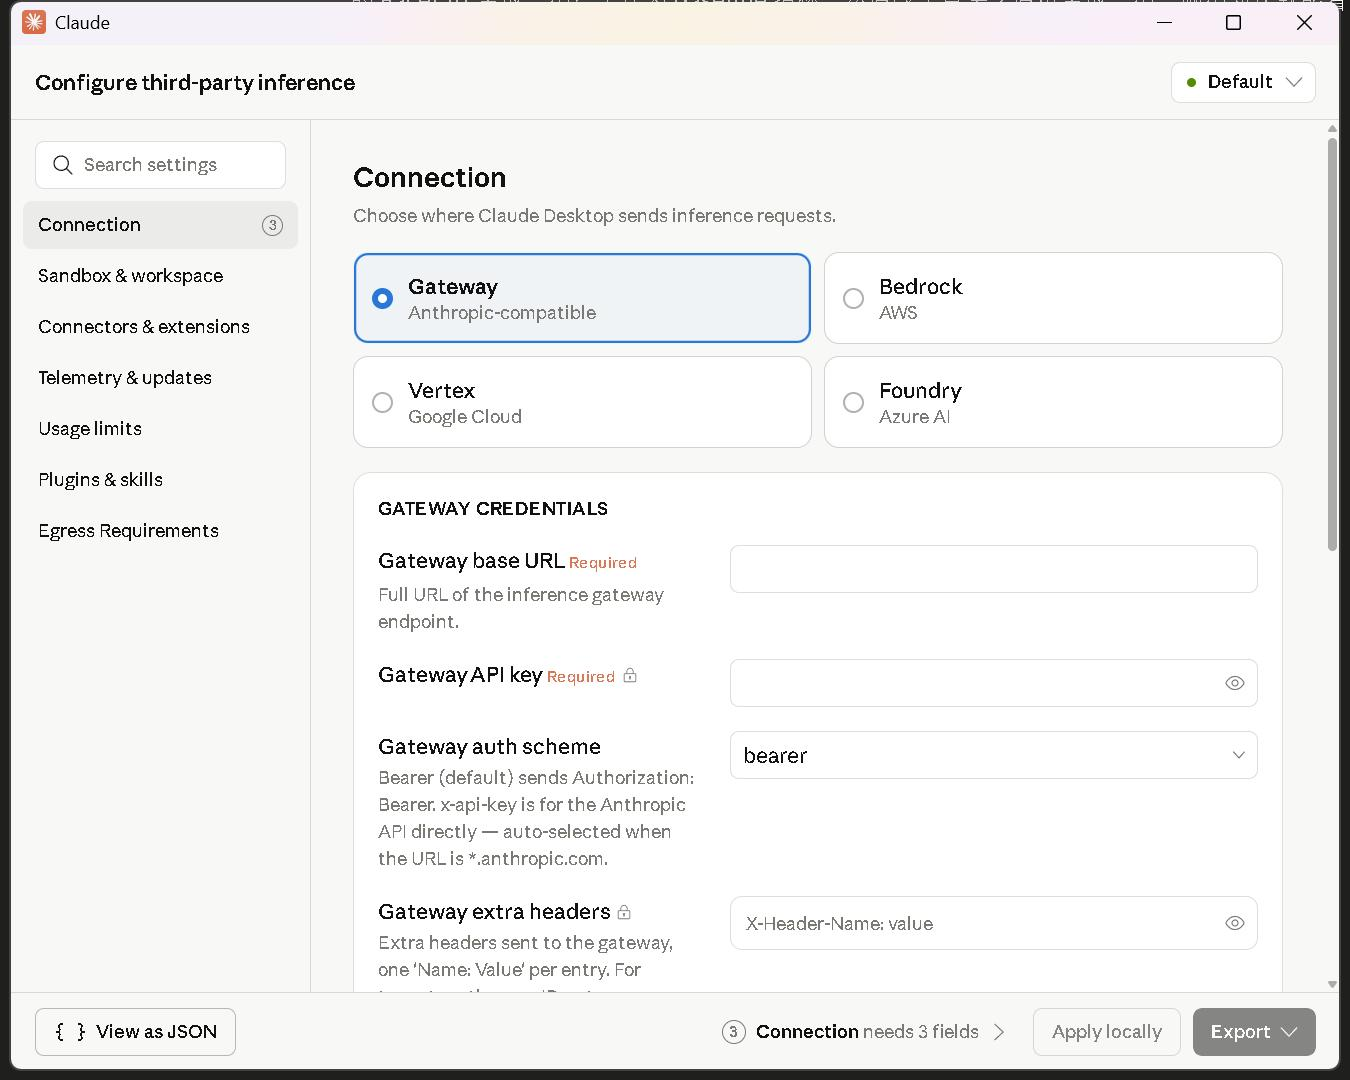Image resolution: width=1350 pixels, height=1080 pixels.
Task: Open Telemetry & updates section
Action: coord(160,378)
